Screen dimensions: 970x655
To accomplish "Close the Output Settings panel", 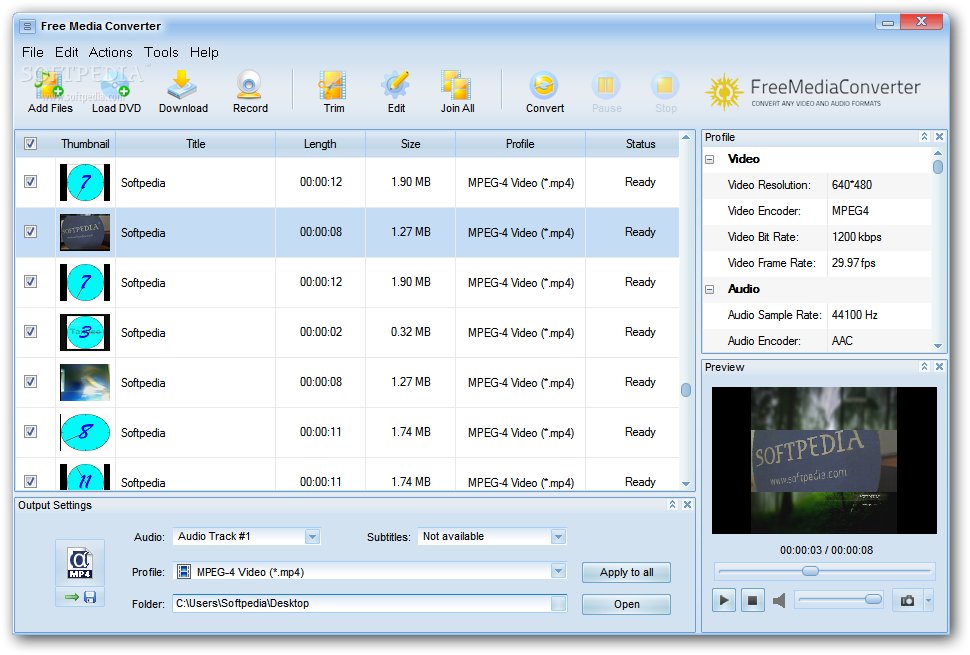I will [x=687, y=505].
